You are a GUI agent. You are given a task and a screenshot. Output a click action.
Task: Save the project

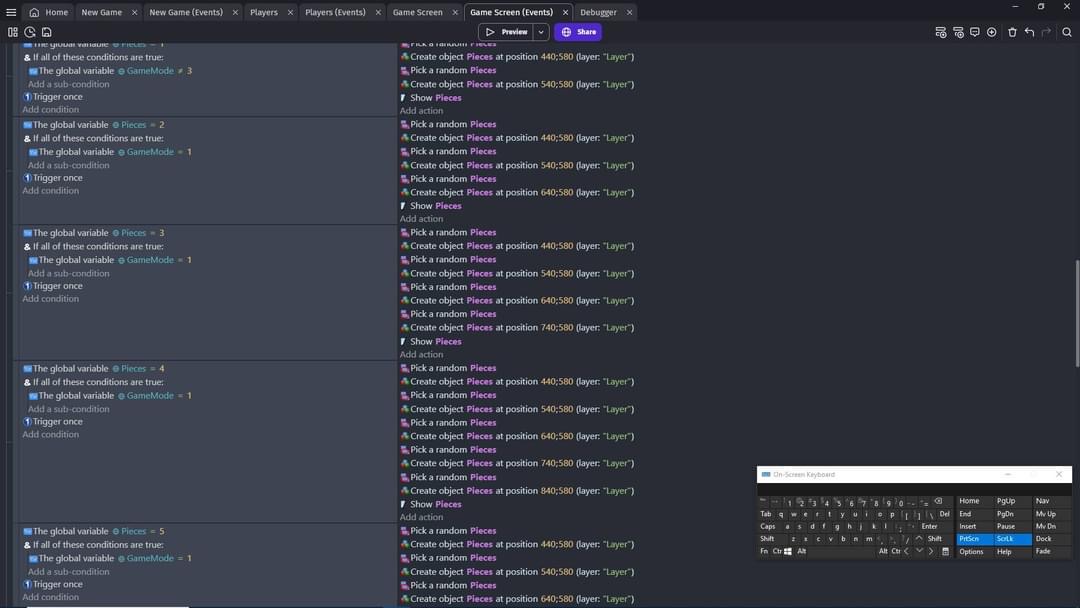tap(46, 31)
